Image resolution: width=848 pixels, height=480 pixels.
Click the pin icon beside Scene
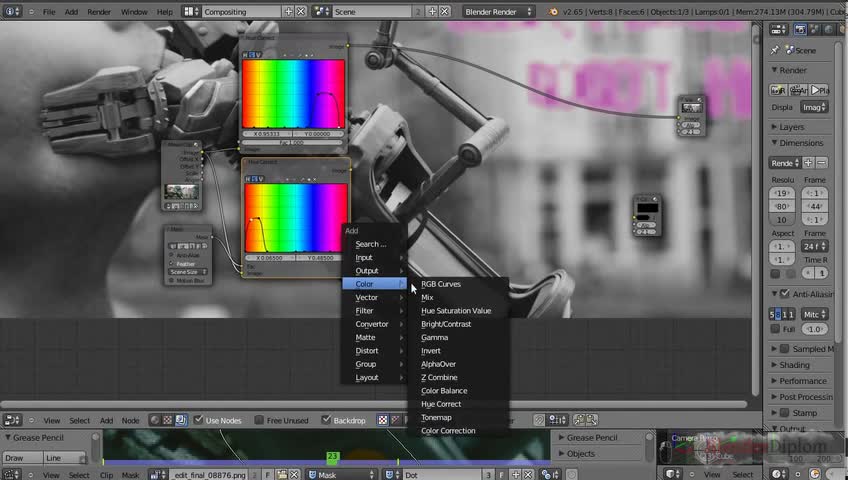pos(774,50)
